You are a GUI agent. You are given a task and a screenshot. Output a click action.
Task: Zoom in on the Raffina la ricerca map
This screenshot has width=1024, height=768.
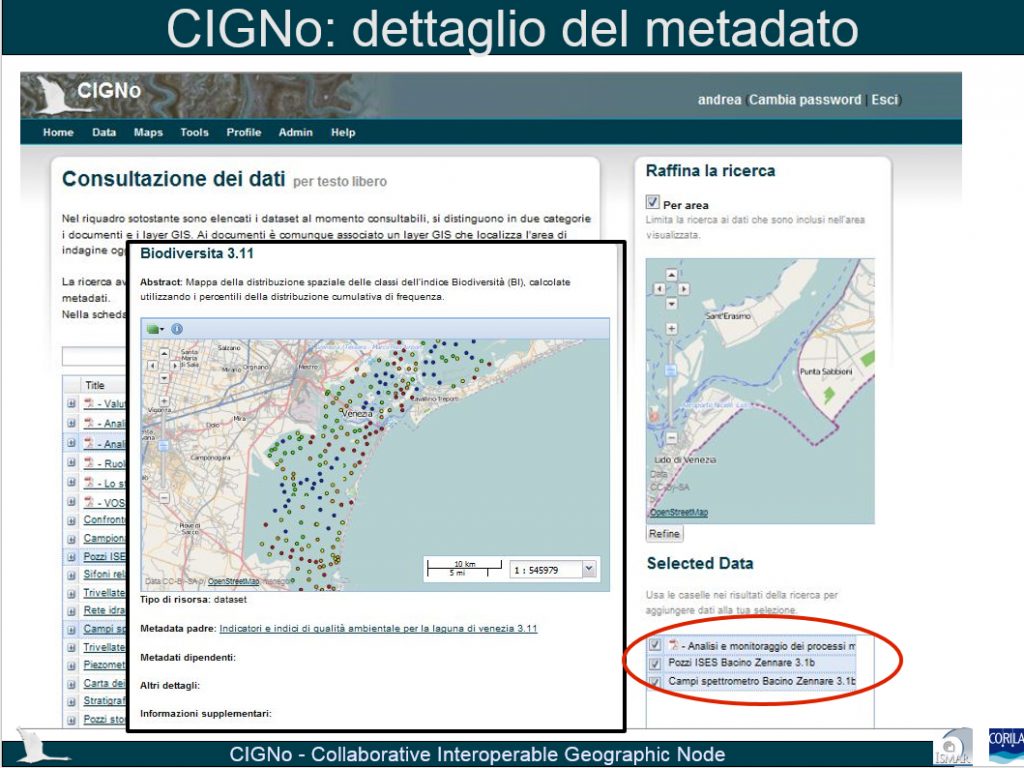coord(671,328)
